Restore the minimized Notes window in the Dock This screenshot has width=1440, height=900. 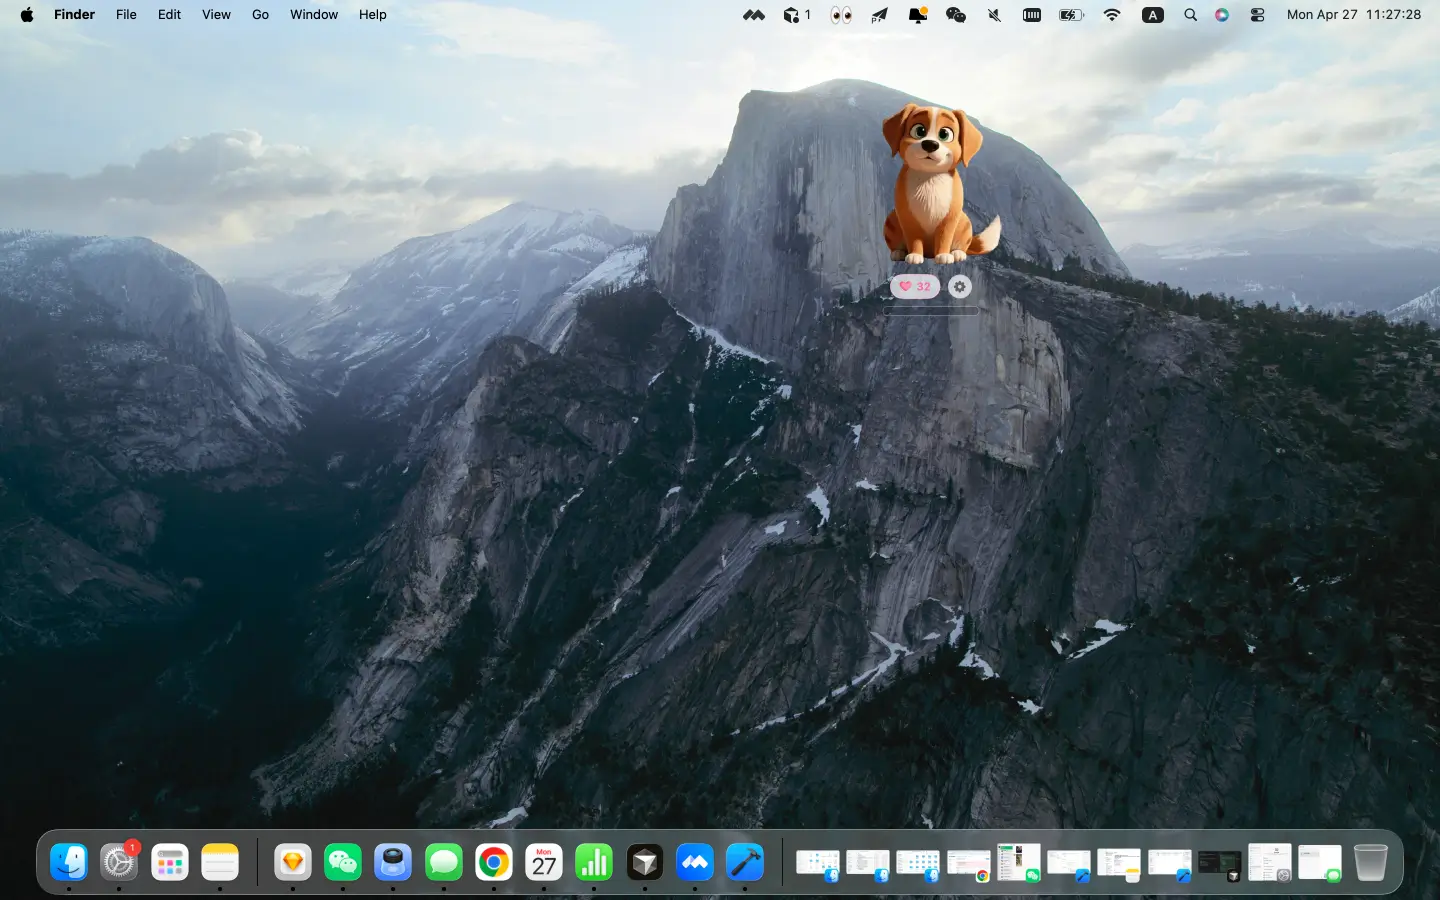click(1119, 864)
